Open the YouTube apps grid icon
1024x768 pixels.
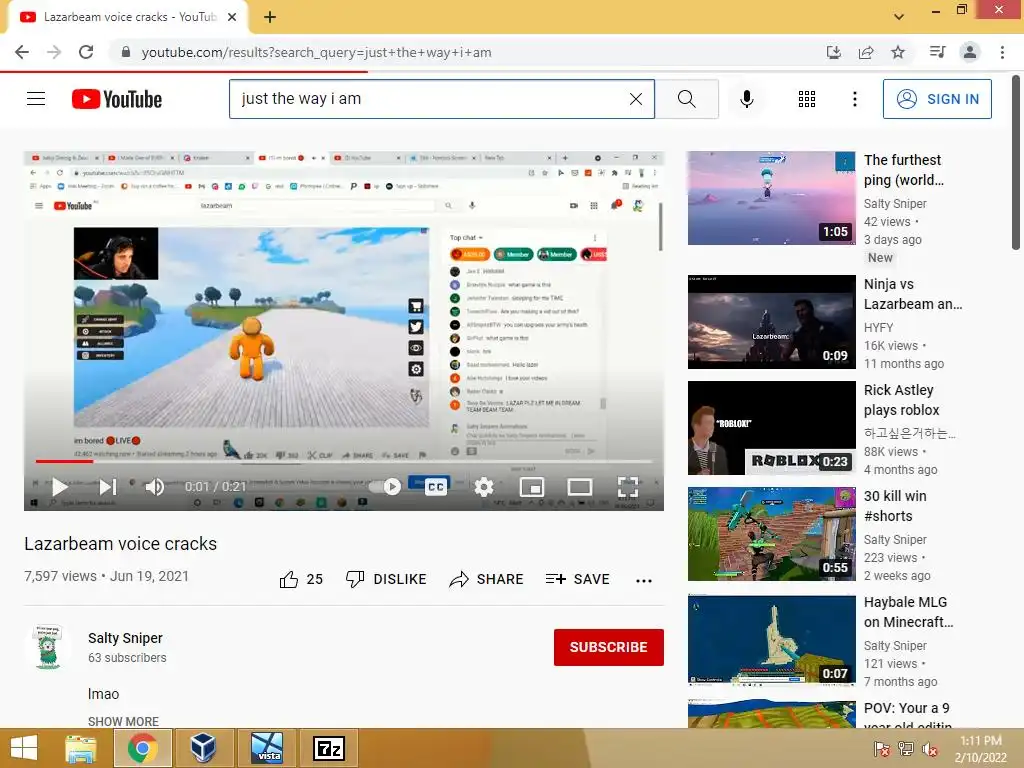tap(807, 99)
